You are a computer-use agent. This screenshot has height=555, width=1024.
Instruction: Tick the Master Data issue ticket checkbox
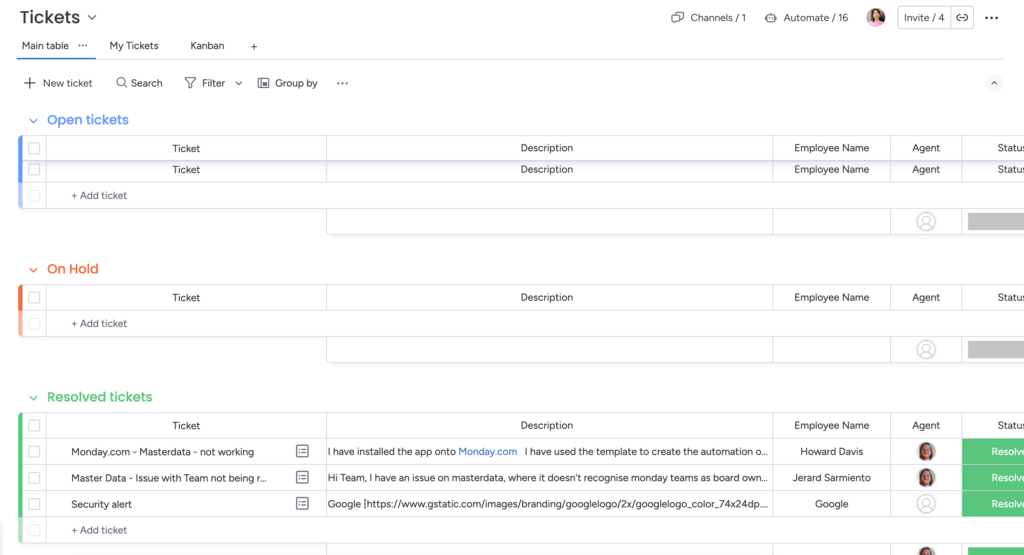tap(34, 478)
